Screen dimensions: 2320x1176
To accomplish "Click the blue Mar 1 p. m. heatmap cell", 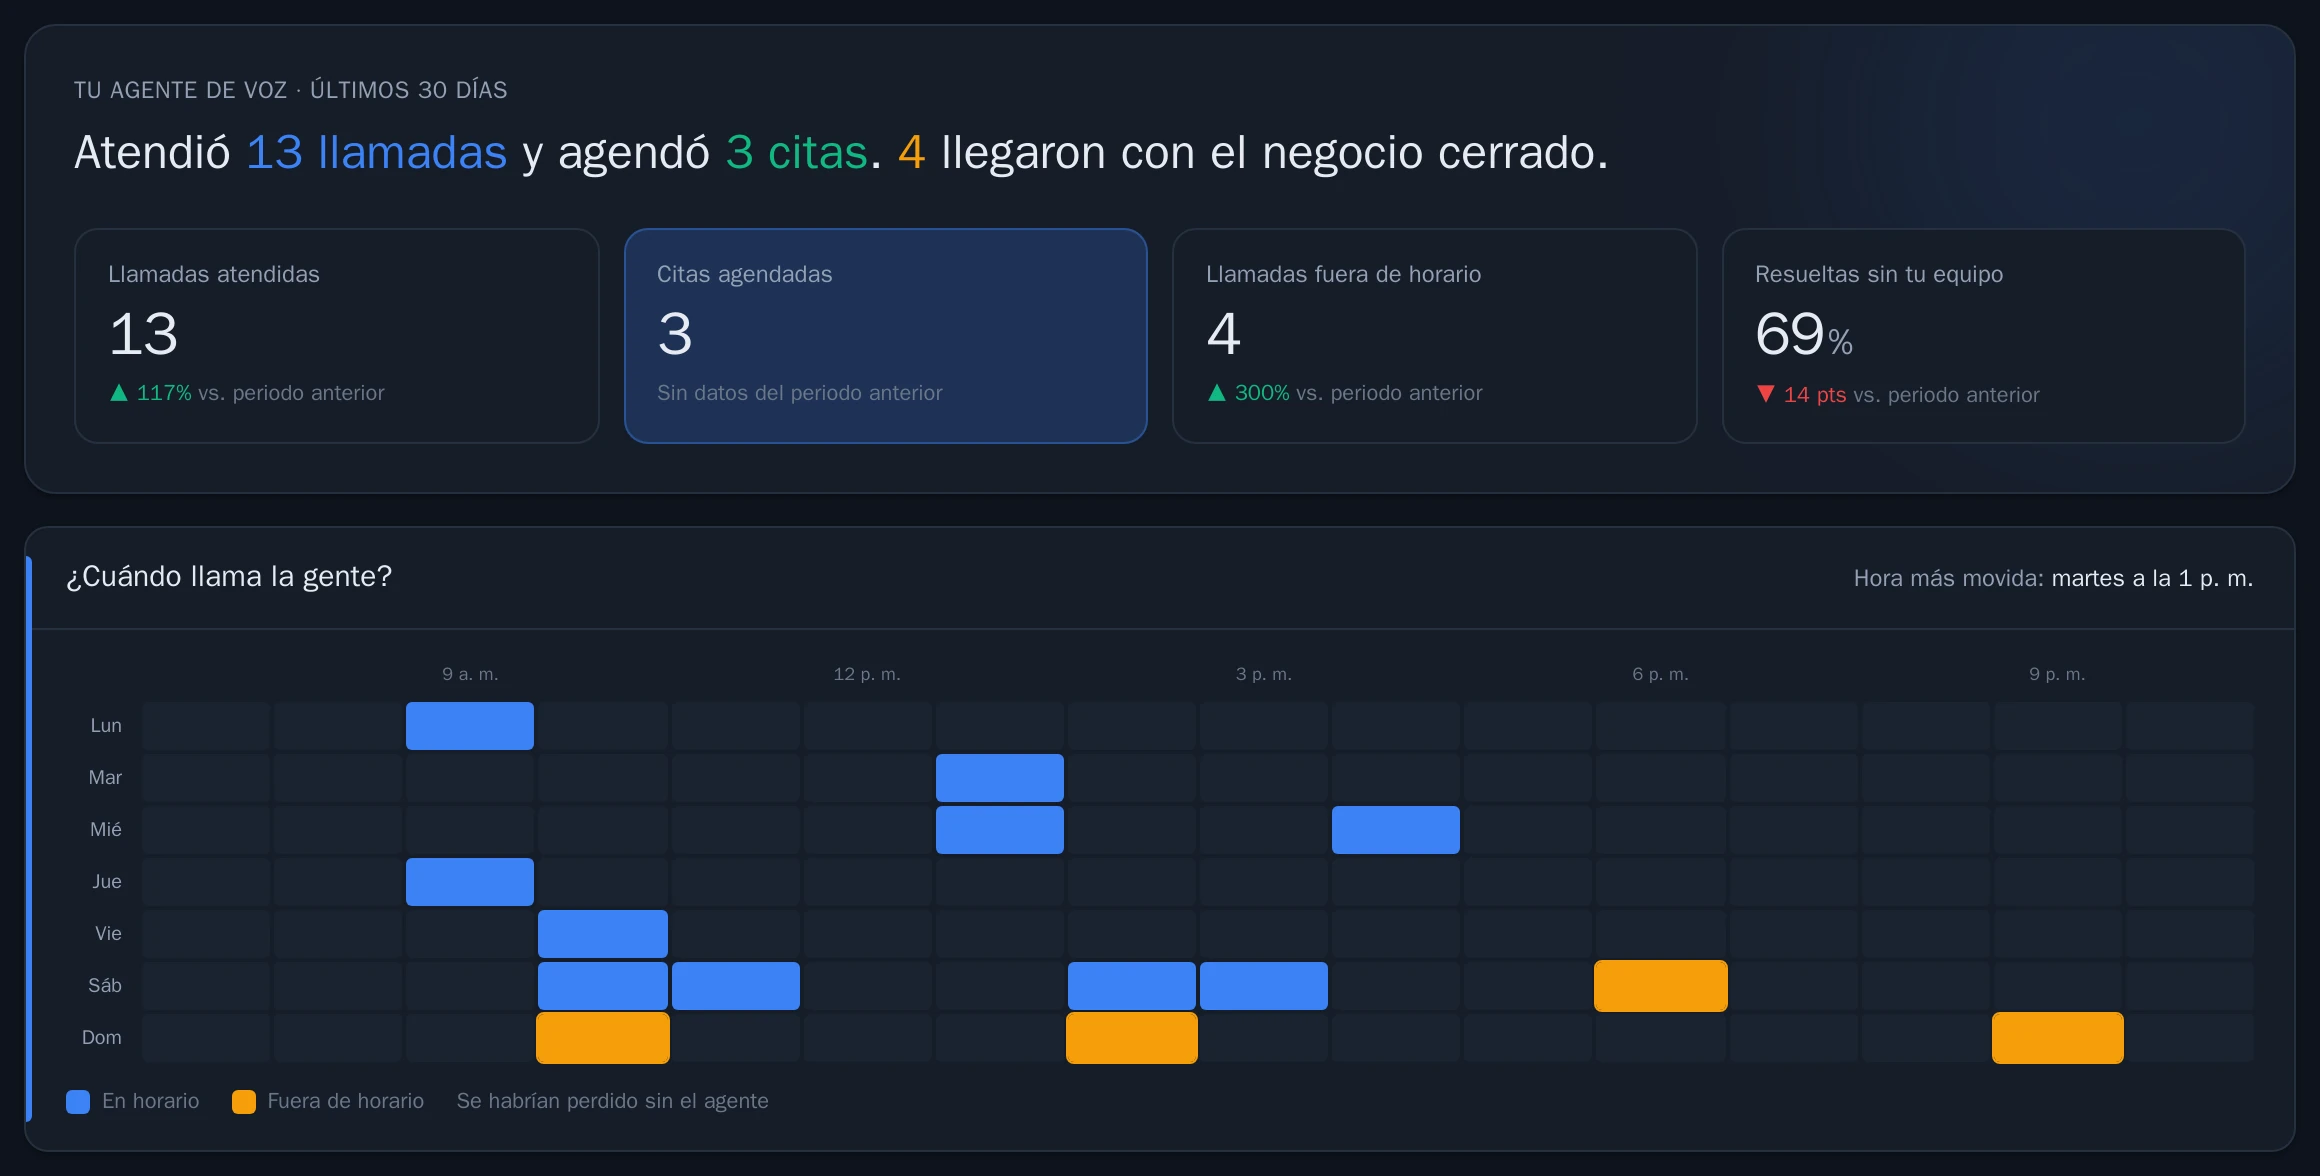I will [1000, 778].
